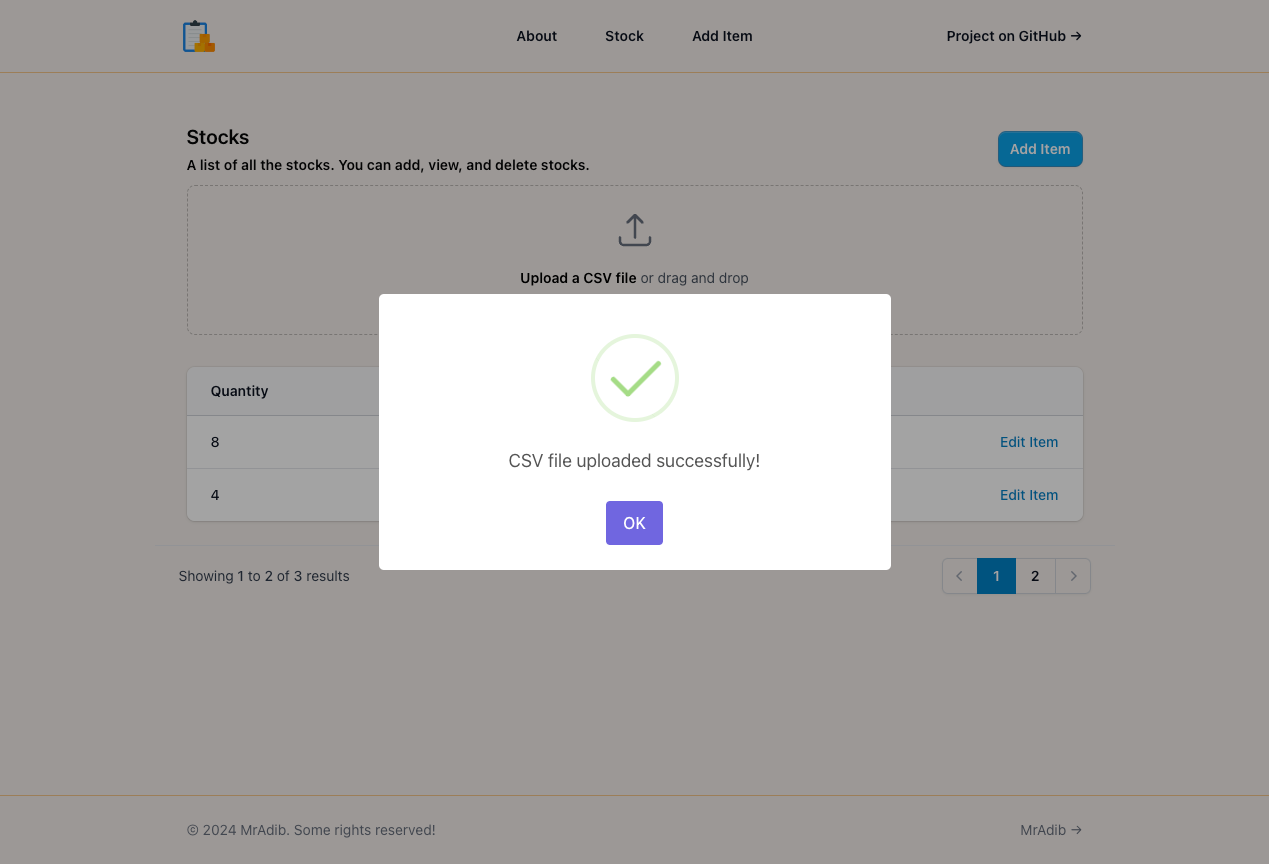Switch to the Stock navigation item
Screen dimensions: 1269x864
coord(624,36)
